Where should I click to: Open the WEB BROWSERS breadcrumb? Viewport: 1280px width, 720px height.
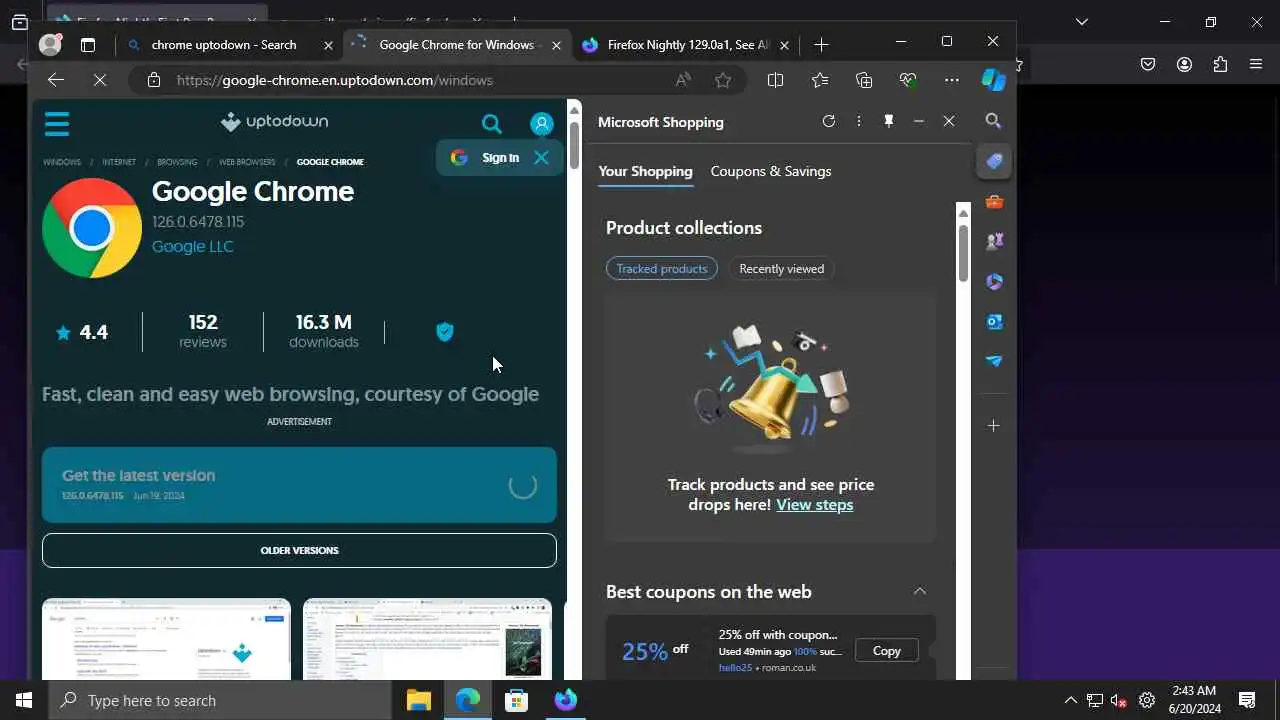[x=247, y=162]
